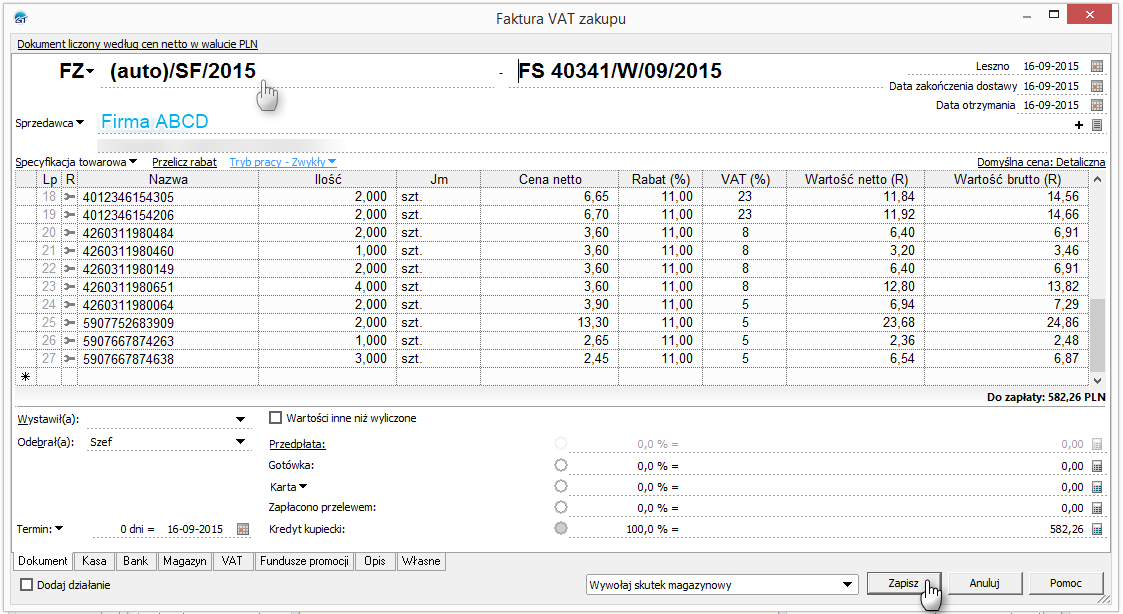Switch to the Magazyn tab
The width and height of the screenshot is (1123, 614).
[184, 561]
